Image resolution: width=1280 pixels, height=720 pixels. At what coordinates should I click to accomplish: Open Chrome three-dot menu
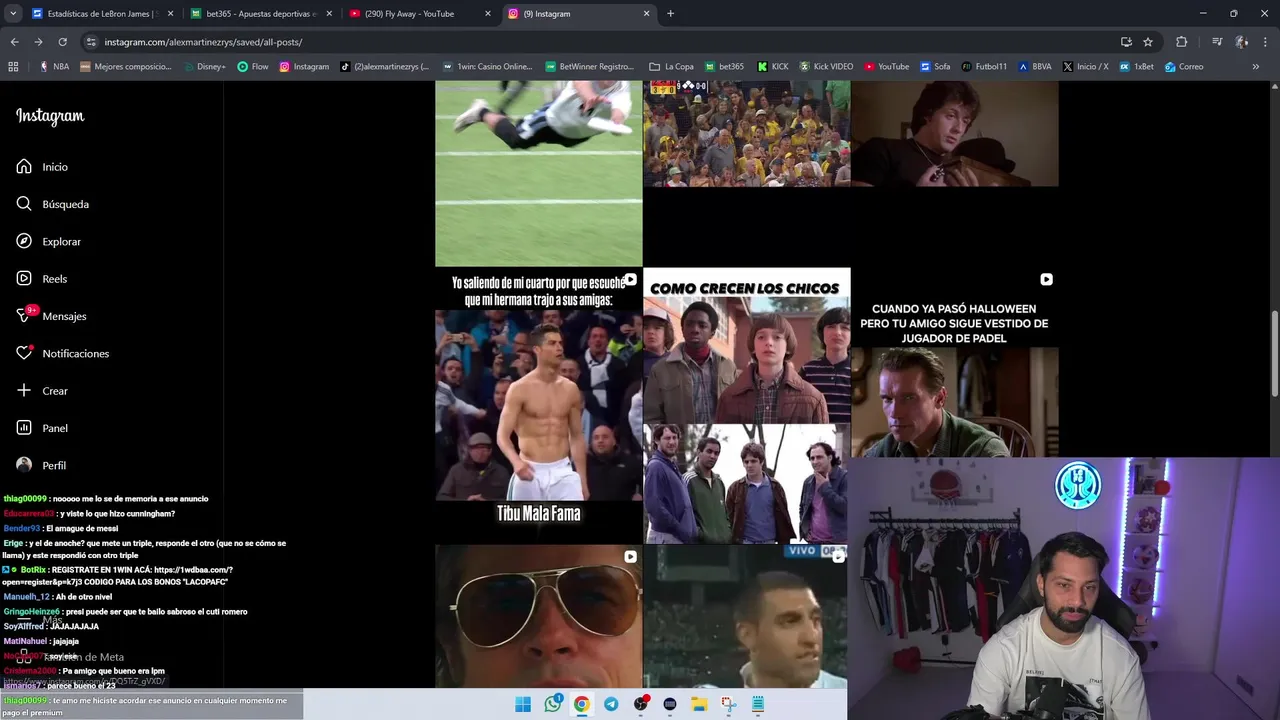1265,42
